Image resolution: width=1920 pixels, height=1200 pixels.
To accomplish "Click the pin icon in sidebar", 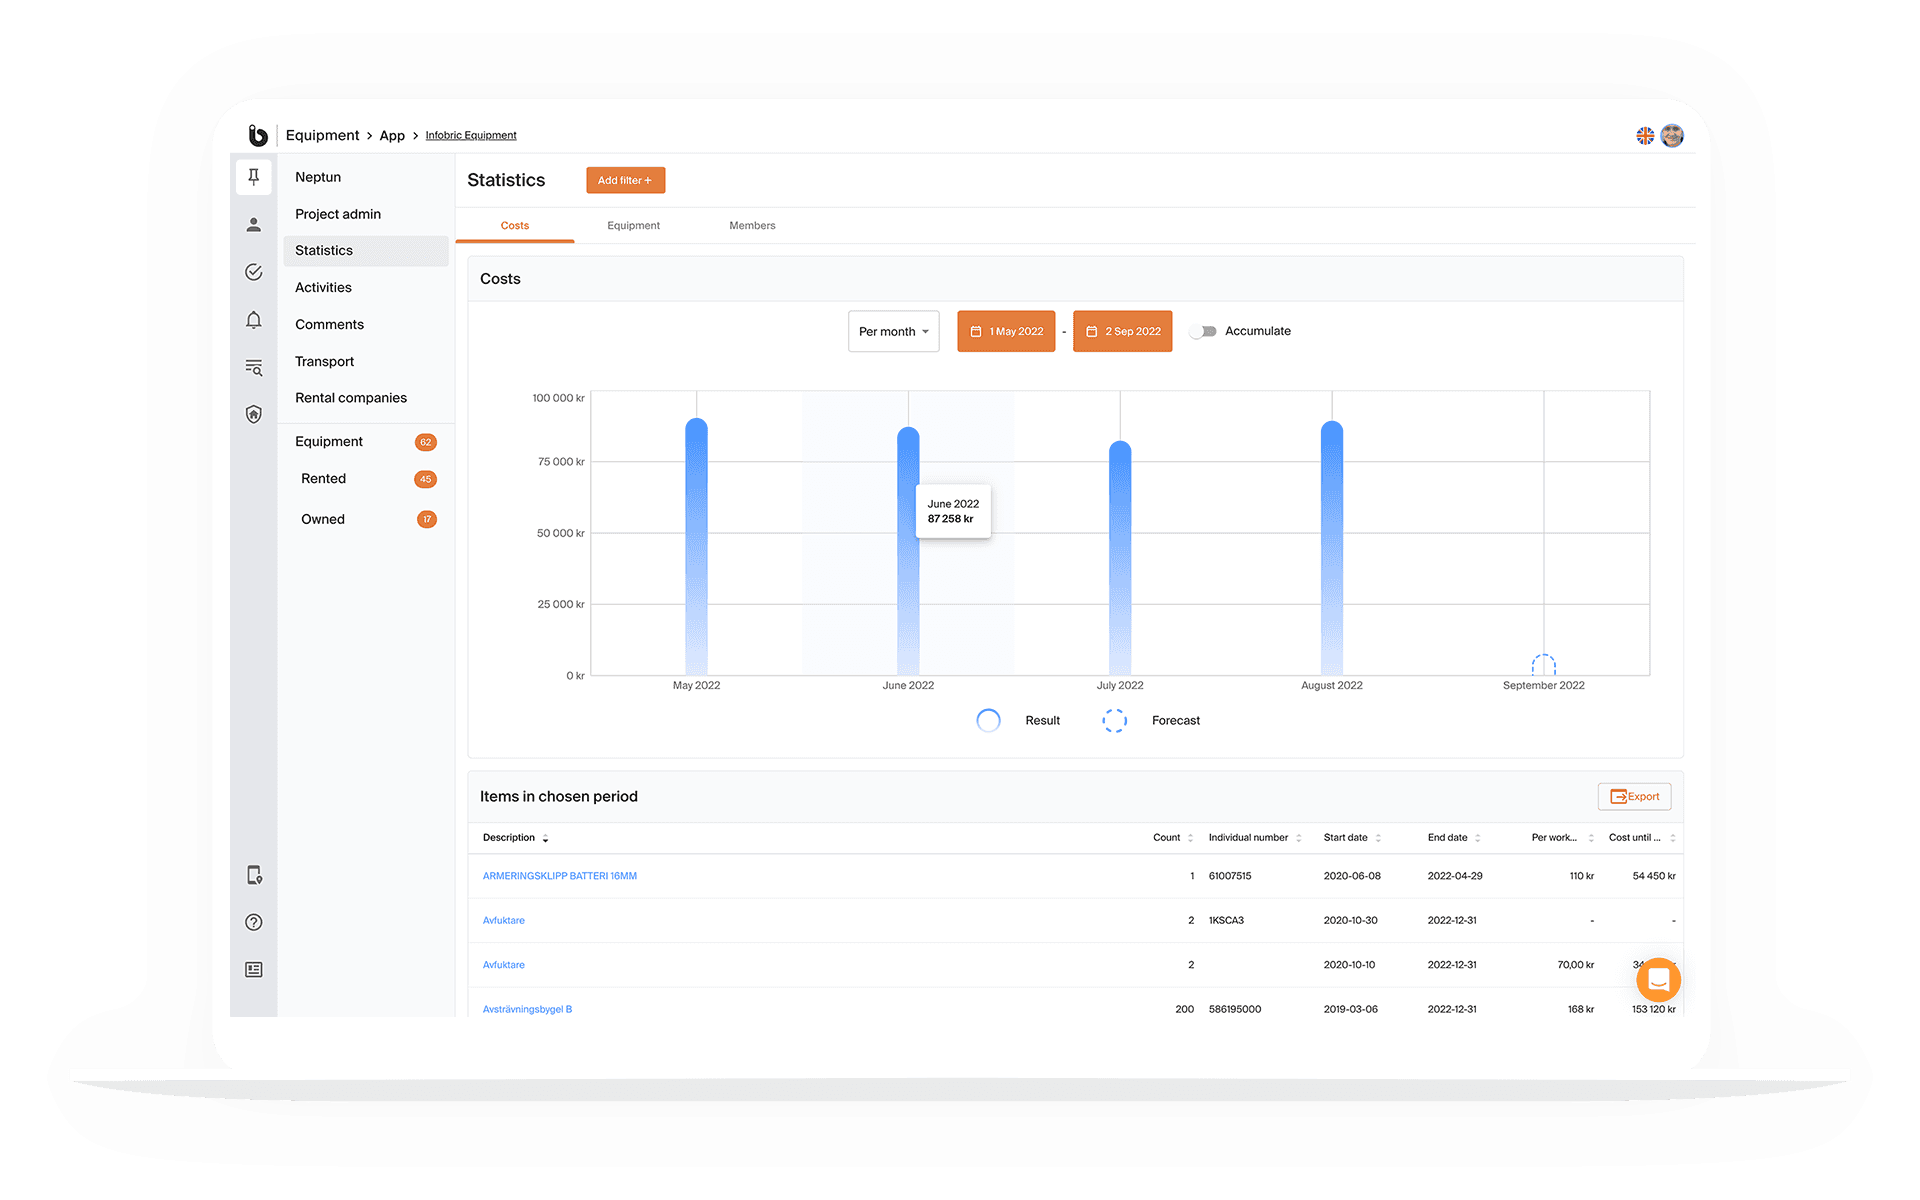I will point(253,177).
